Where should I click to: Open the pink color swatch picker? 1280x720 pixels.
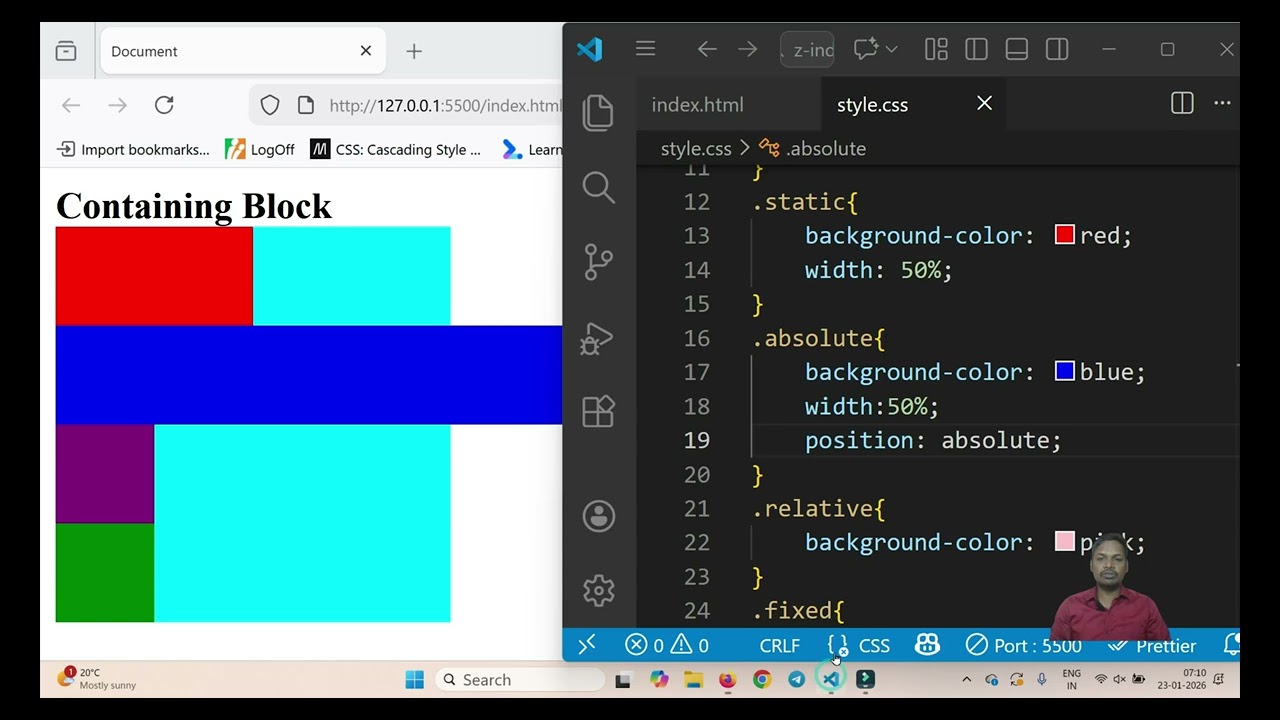pyautogui.click(x=1064, y=541)
